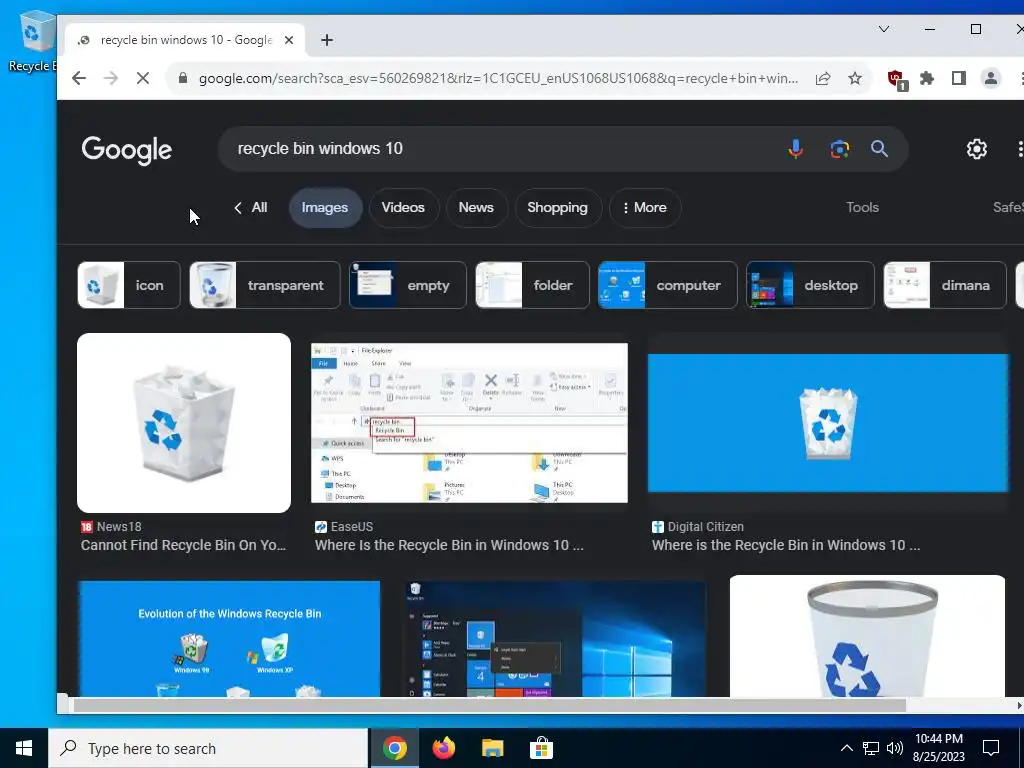The height and width of the screenshot is (768, 1024).
Task: Open File Explorer from the taskbar
Action: tap(492, 748)
